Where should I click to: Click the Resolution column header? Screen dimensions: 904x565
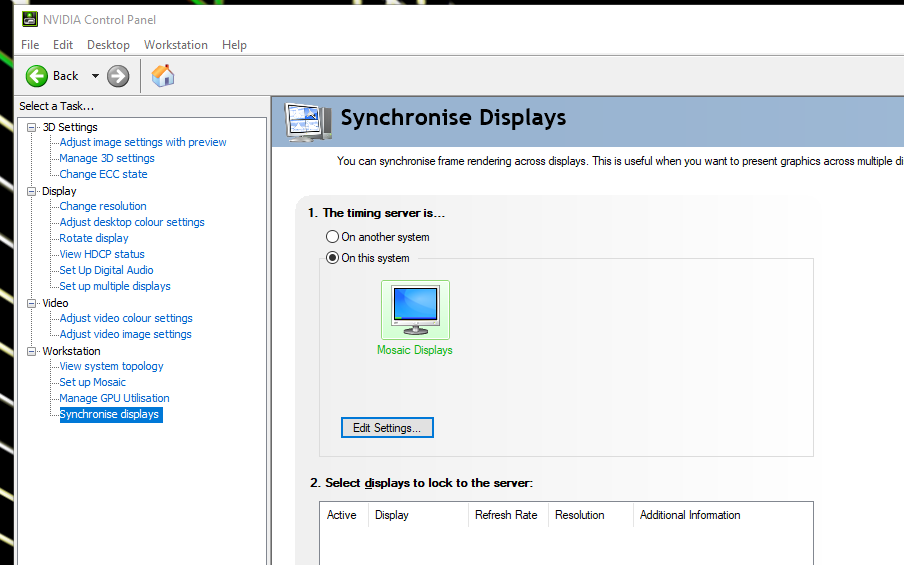click(590, 515)
